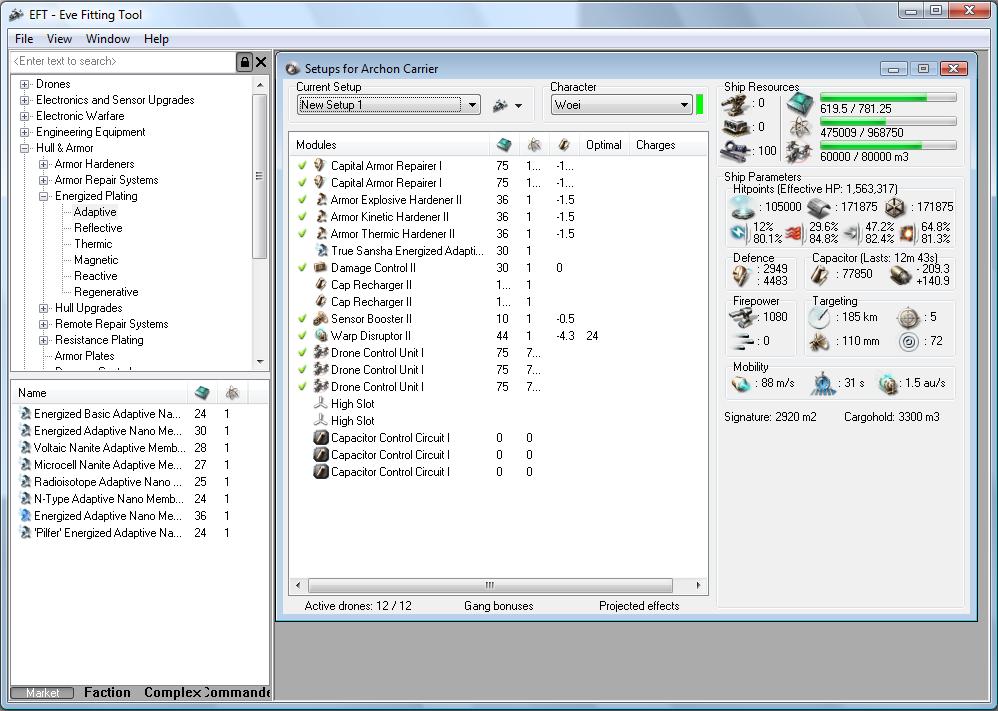Expand Electronics and Sensor Upgrades node
The image size is (998, 711).
point(25,100)
